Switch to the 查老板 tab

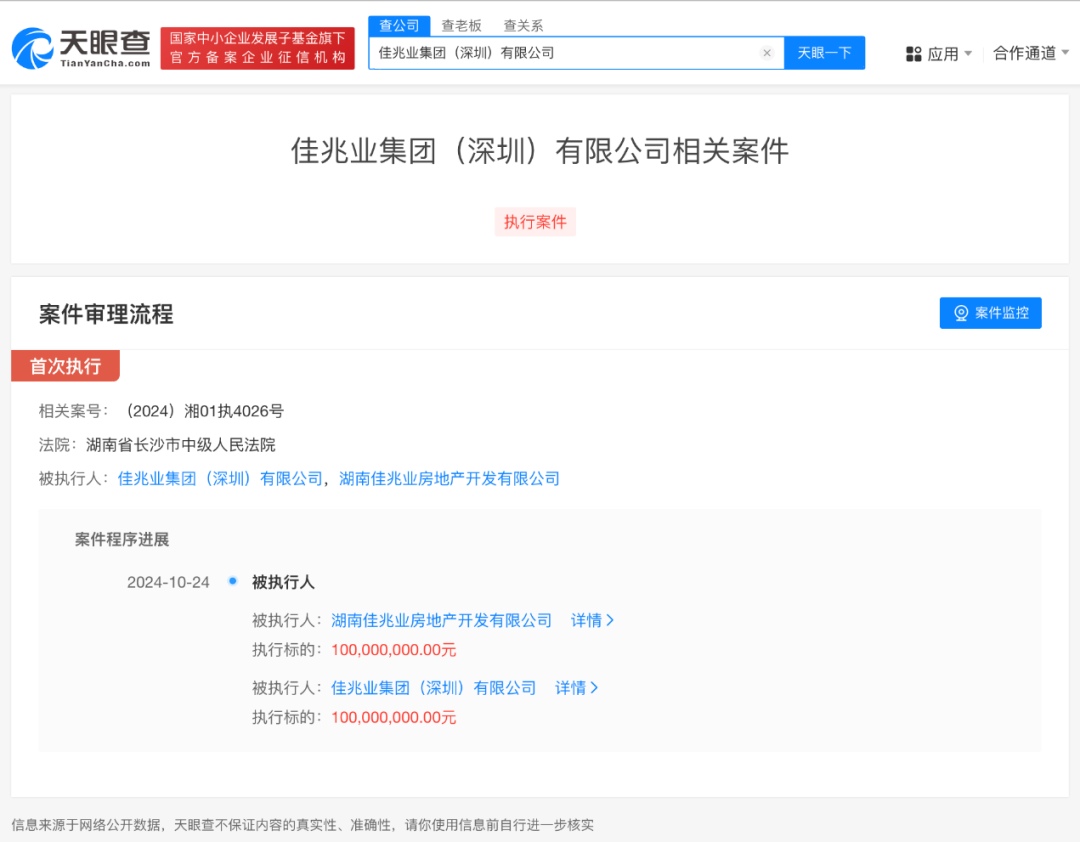(461, 25)
